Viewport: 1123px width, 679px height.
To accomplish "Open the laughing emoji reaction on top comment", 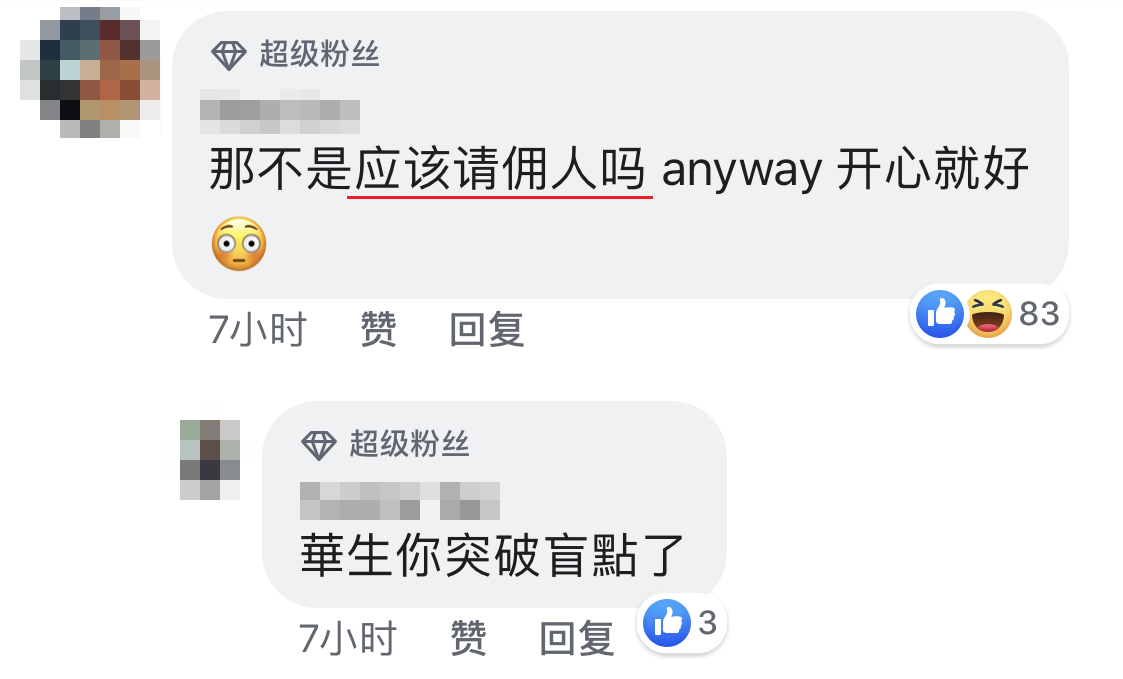I will click(x=988, y=314).
